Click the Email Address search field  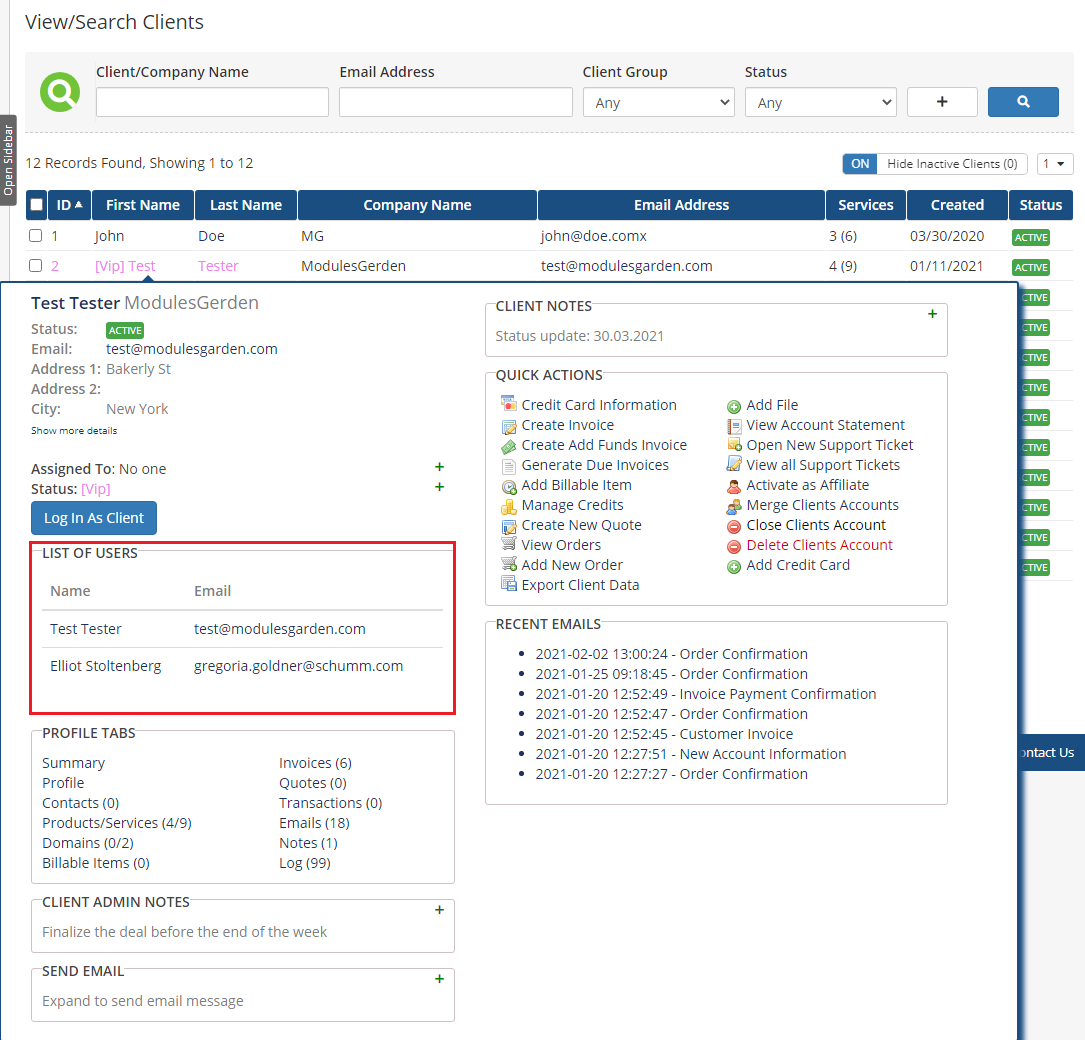[x=456, y=102]
